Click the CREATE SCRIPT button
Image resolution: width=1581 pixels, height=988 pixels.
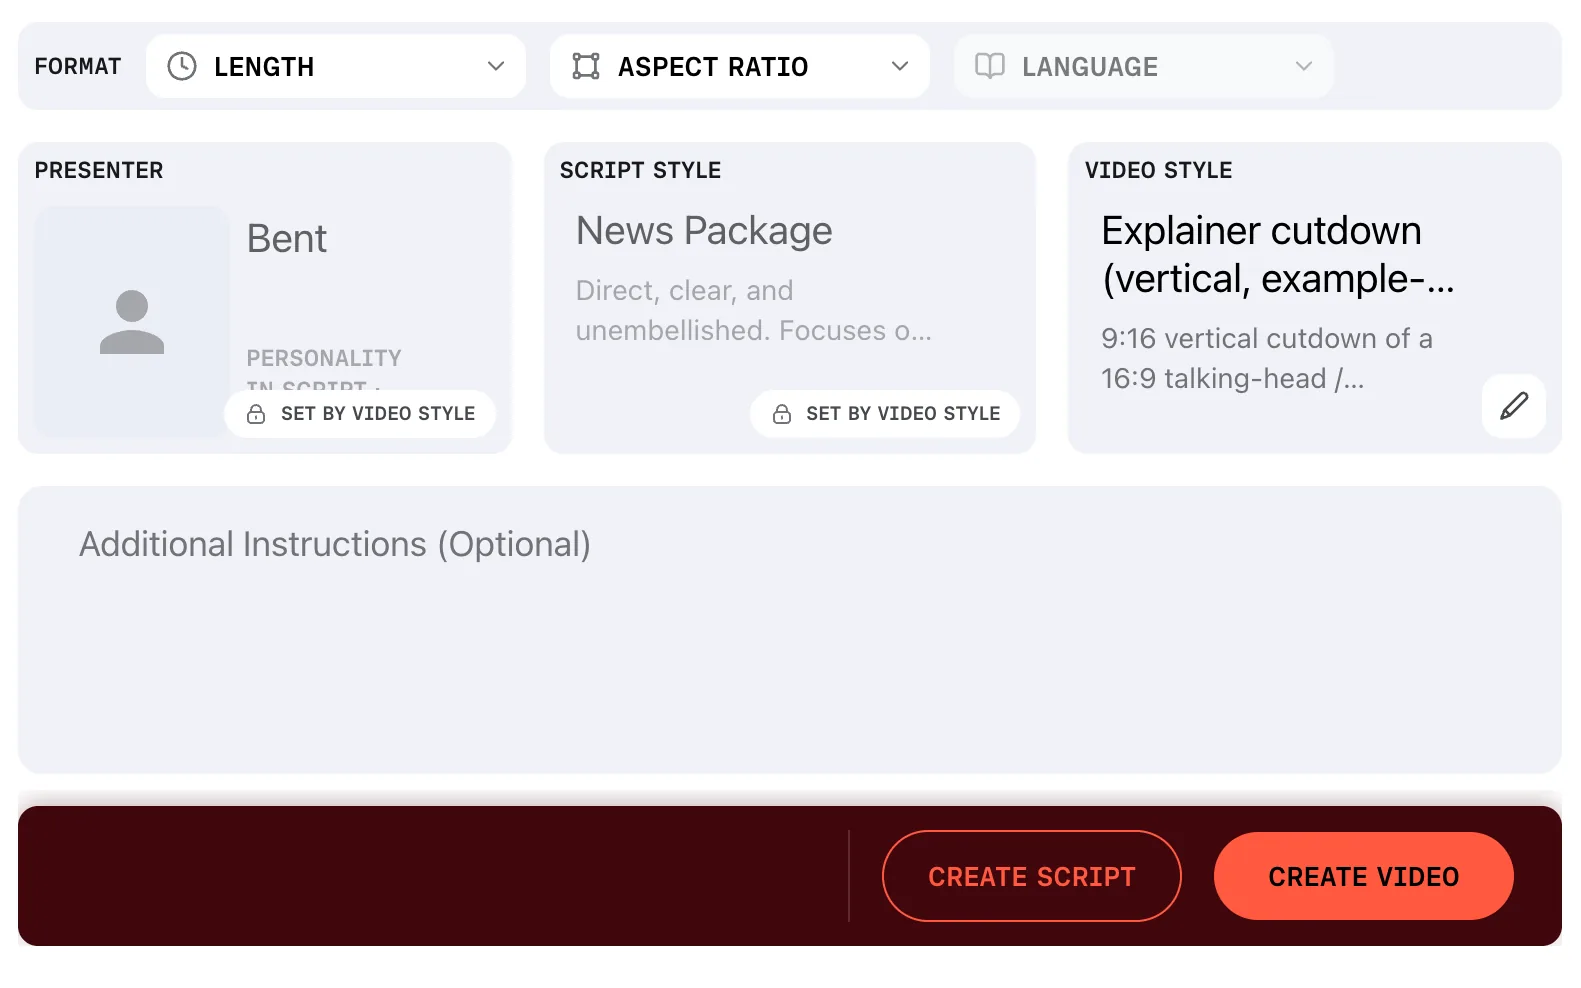click(x=1032, y=876)
